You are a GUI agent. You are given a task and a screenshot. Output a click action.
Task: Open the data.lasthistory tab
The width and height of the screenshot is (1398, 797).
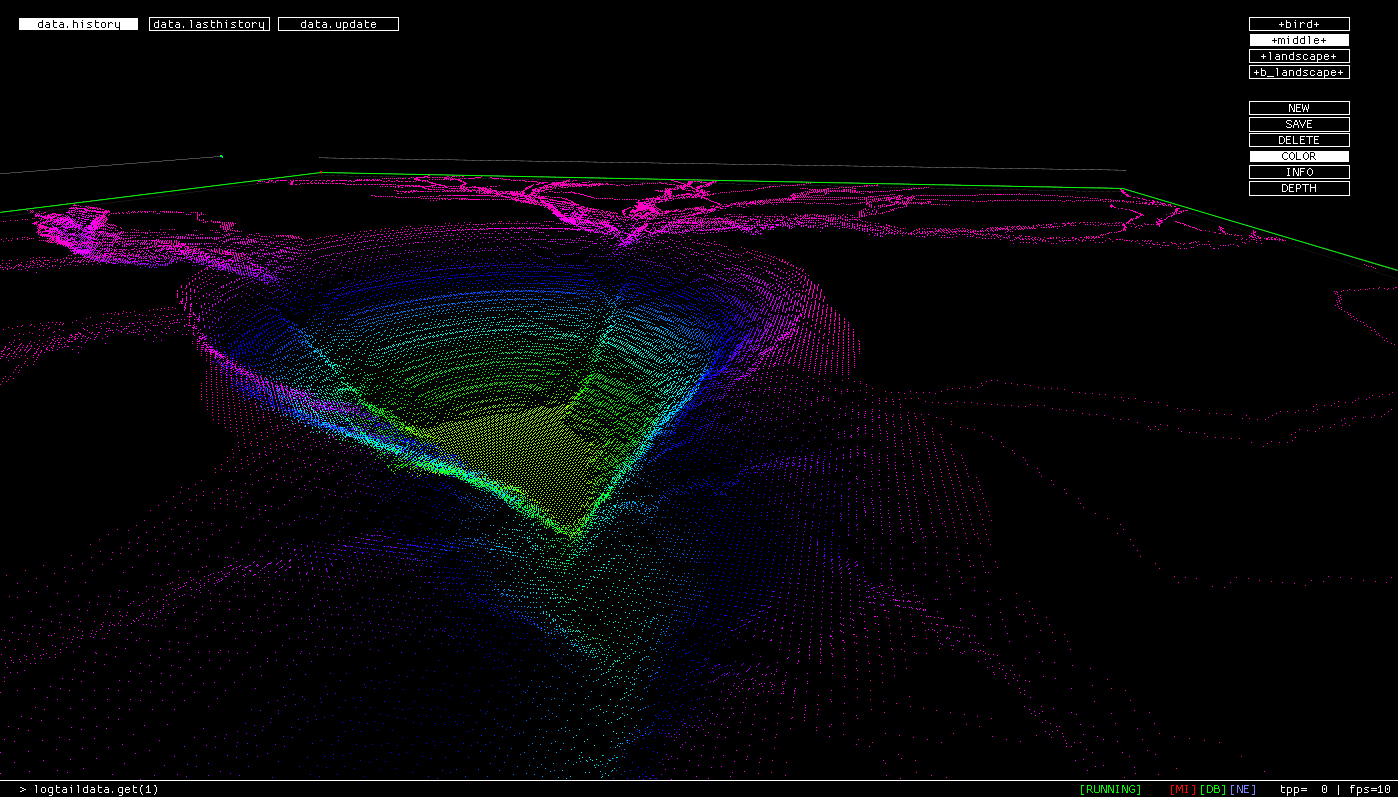(209, 24)
